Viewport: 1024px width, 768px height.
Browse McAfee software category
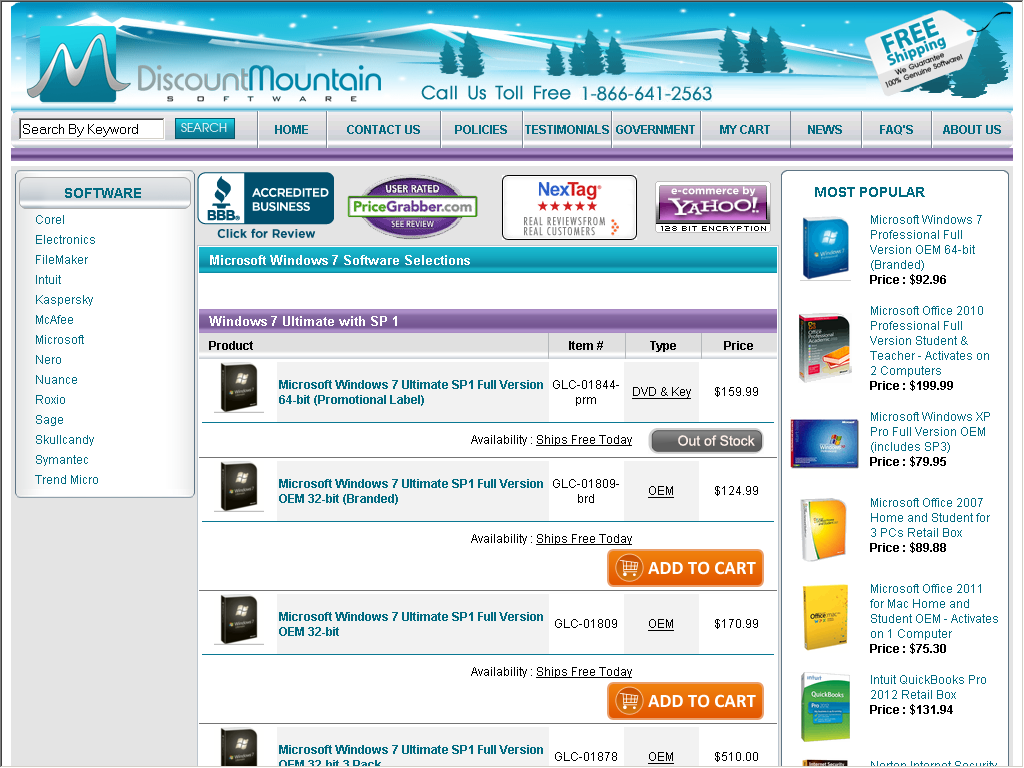click(x=54, y=319)
